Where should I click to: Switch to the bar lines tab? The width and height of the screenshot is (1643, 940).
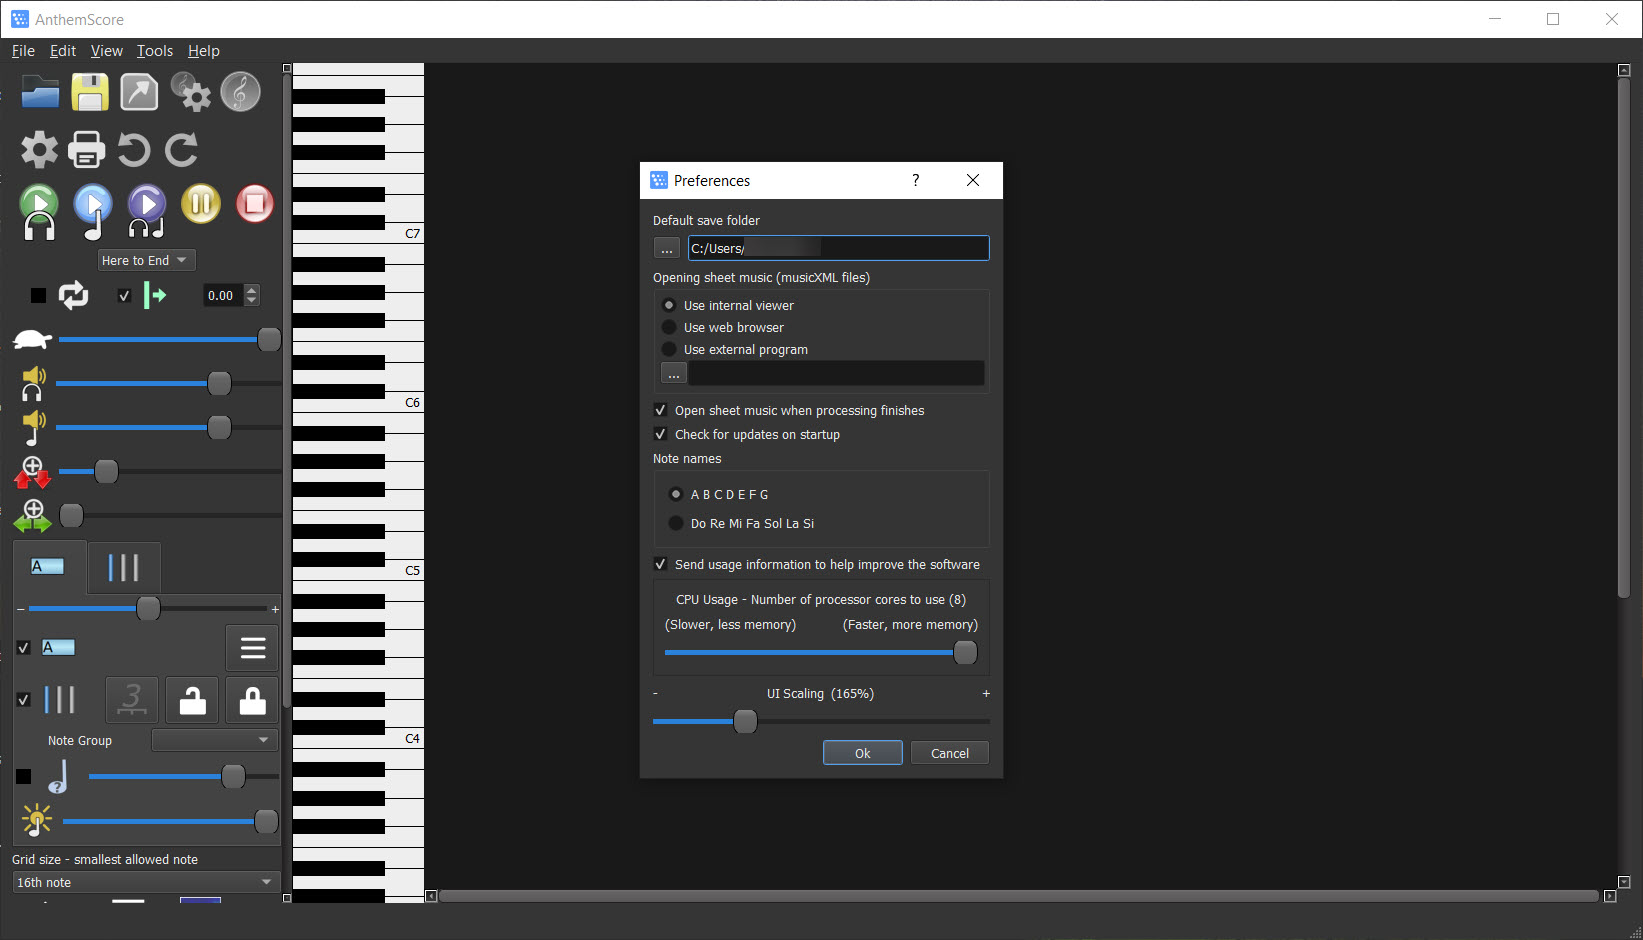[124, 567]
